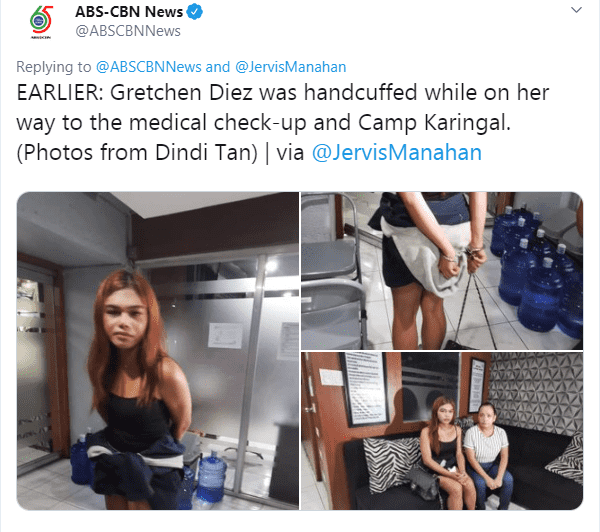Open the bottom-right couch photo
This screenshot has width=600, height=532.
442,431
